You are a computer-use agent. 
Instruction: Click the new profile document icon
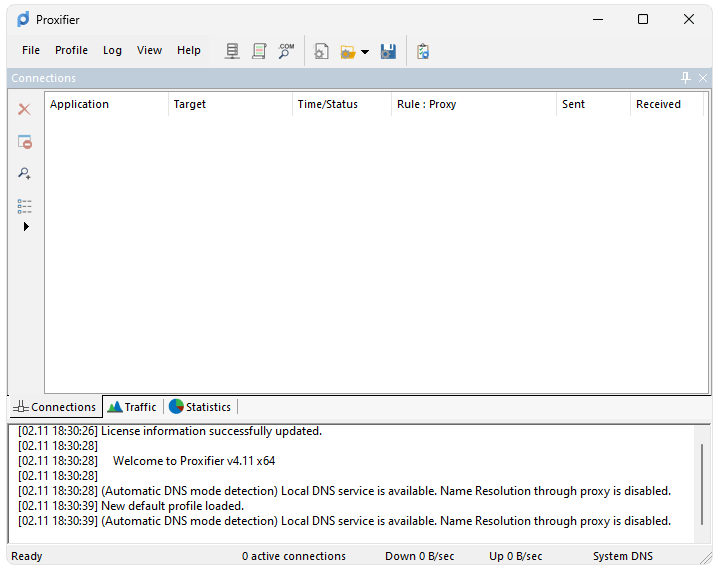point(321,51)
